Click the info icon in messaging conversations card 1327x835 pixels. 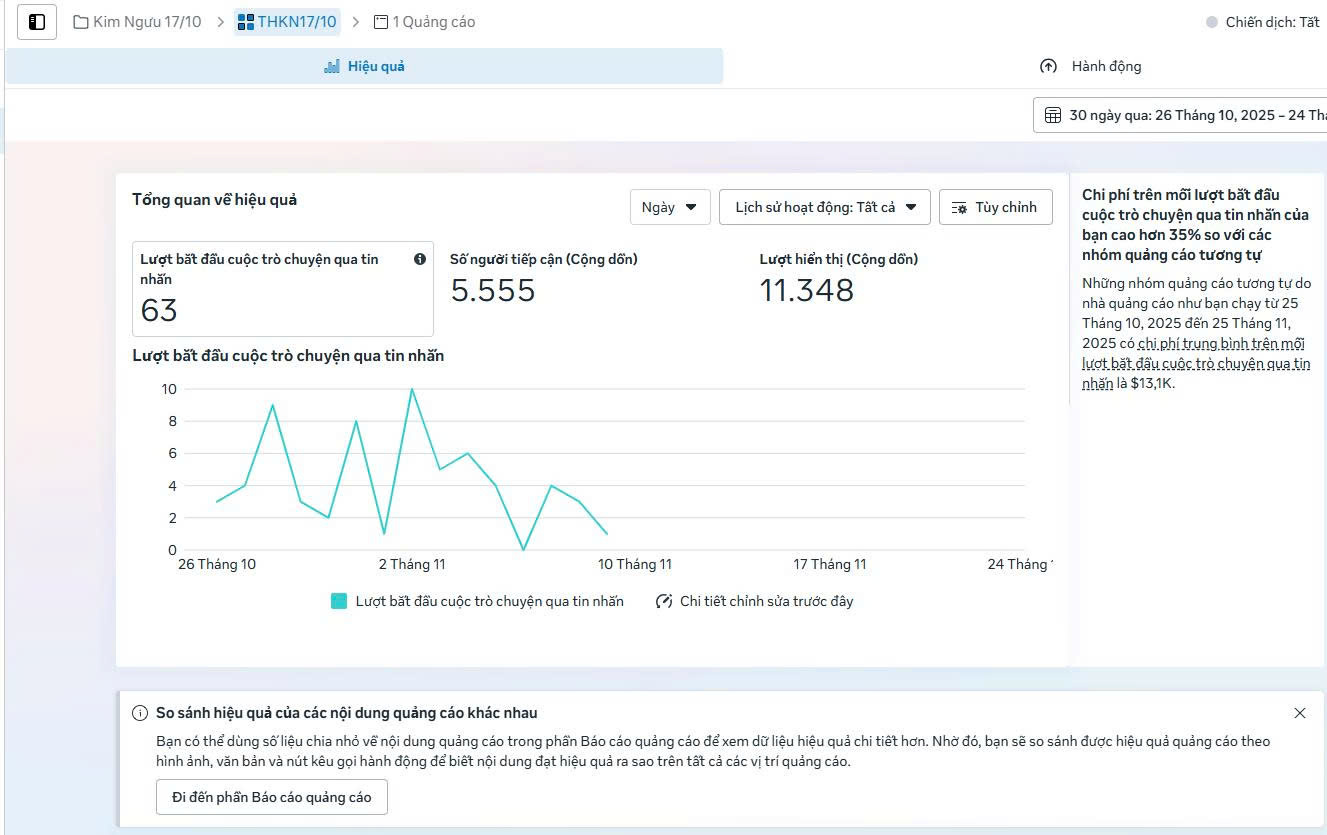click(x=420, y=259)
